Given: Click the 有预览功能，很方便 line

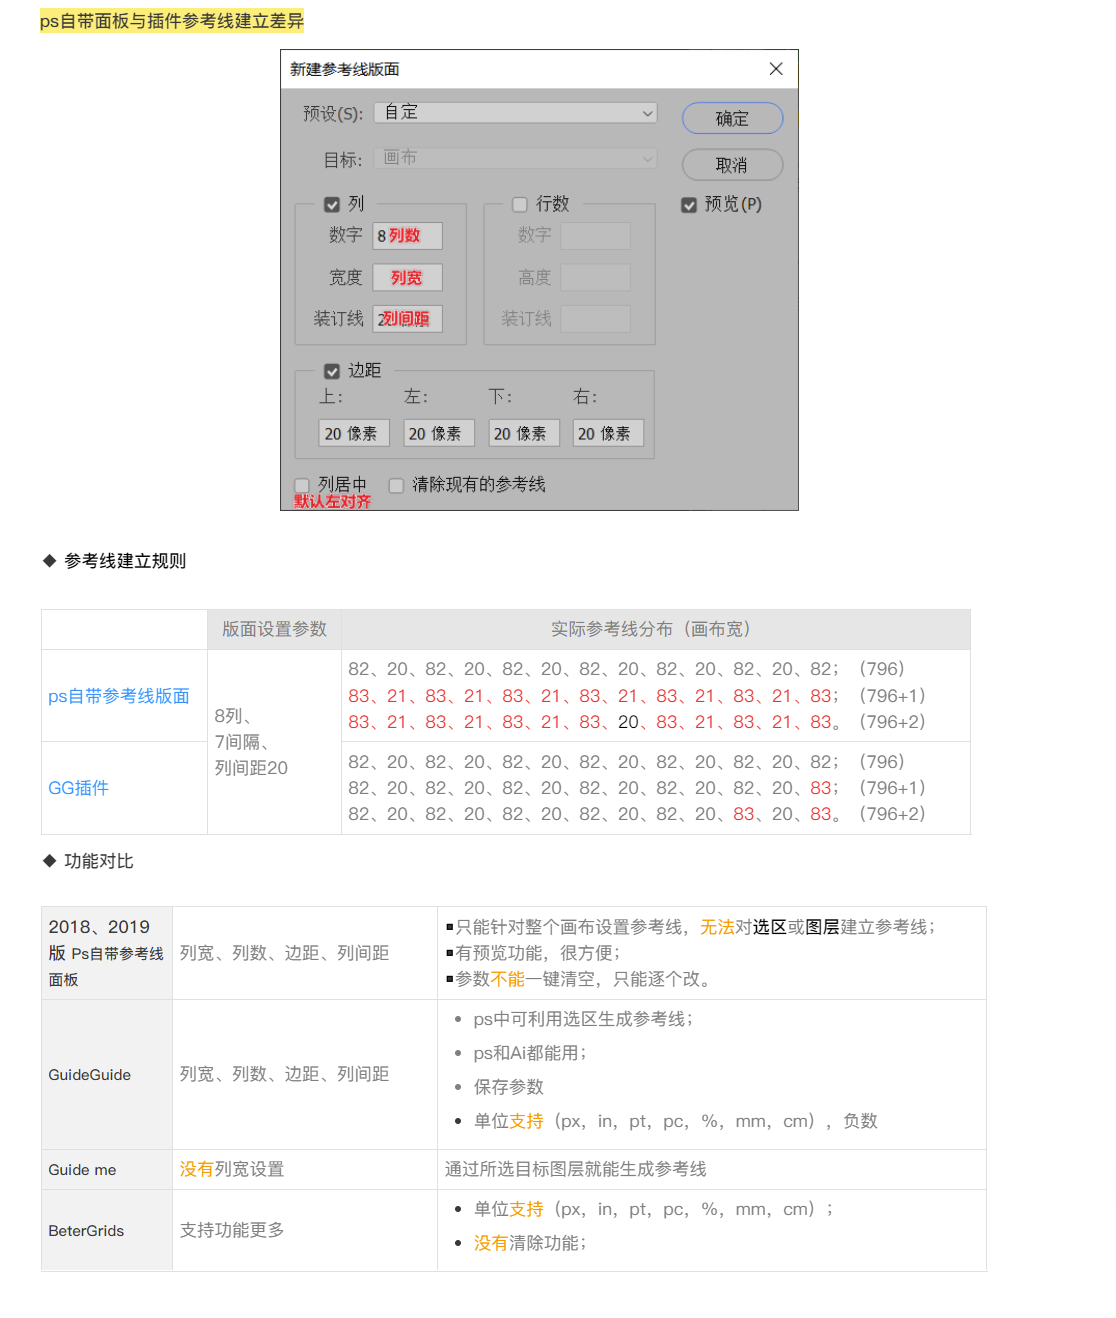Looking at the screenshot, I should point(538,953).
